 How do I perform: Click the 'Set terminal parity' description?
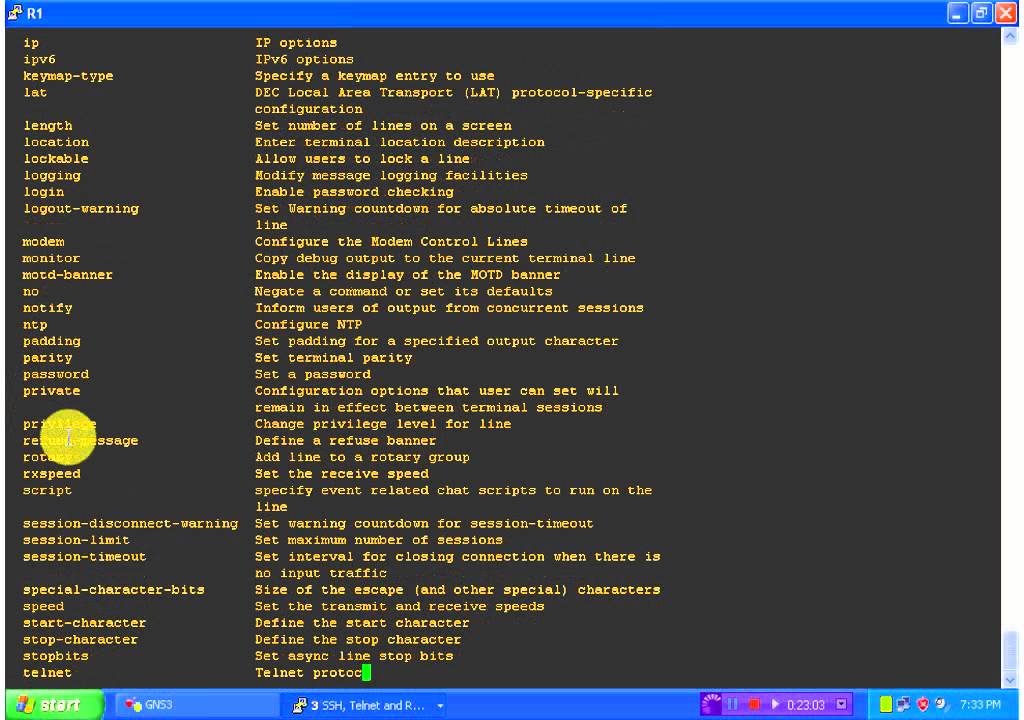click(334, 358)
